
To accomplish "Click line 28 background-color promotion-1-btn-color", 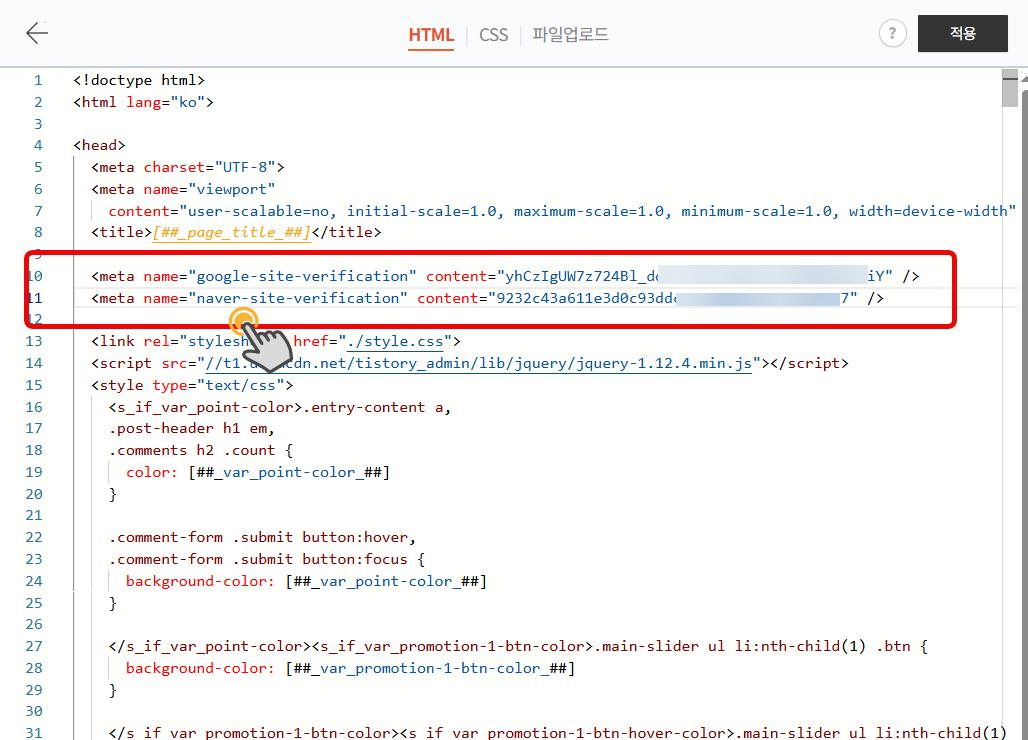I will point(350,668).
